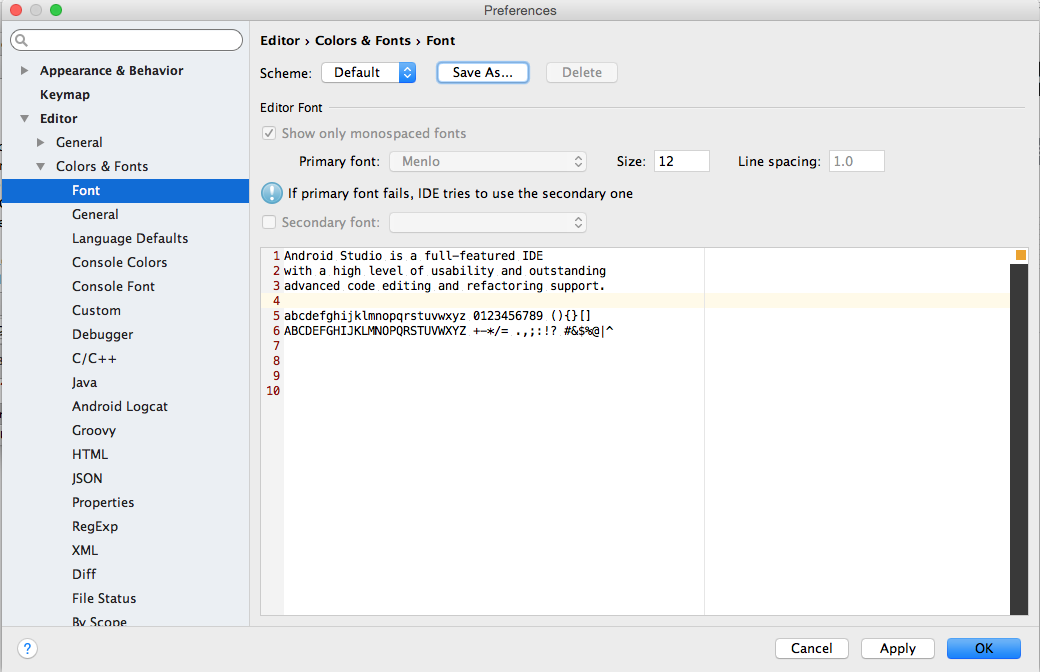
Task: Open Diff color settings
Action: pos(84,574)
